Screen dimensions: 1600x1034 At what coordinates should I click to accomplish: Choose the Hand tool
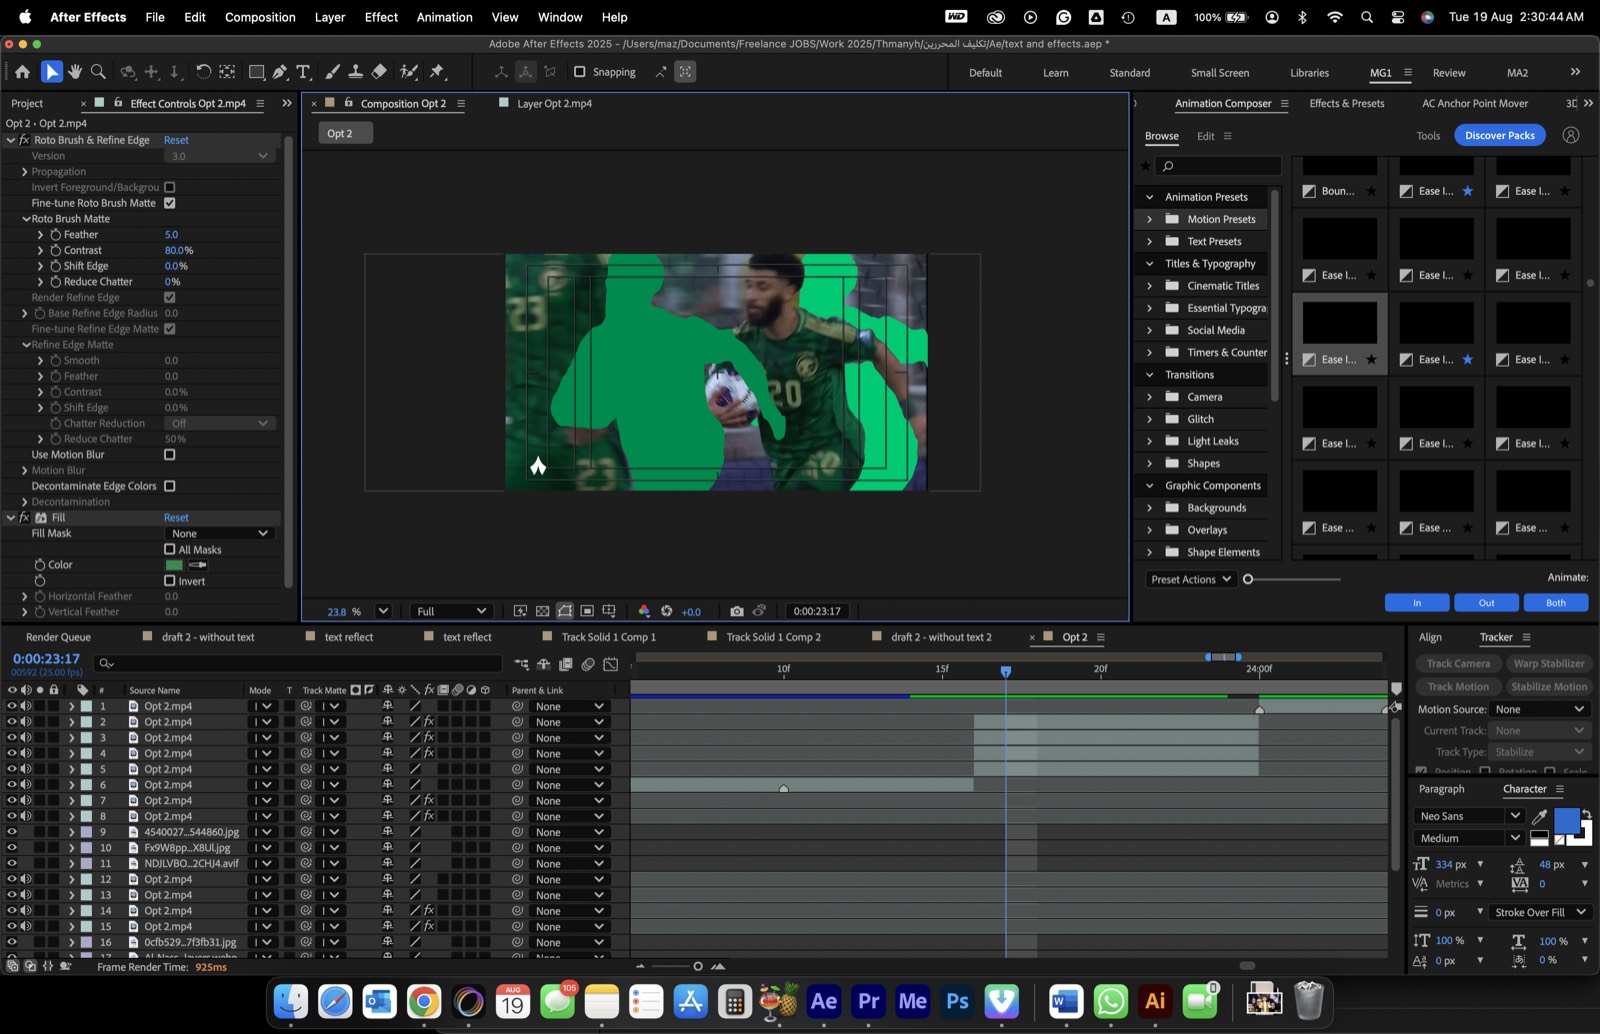[x=75, y=72]
